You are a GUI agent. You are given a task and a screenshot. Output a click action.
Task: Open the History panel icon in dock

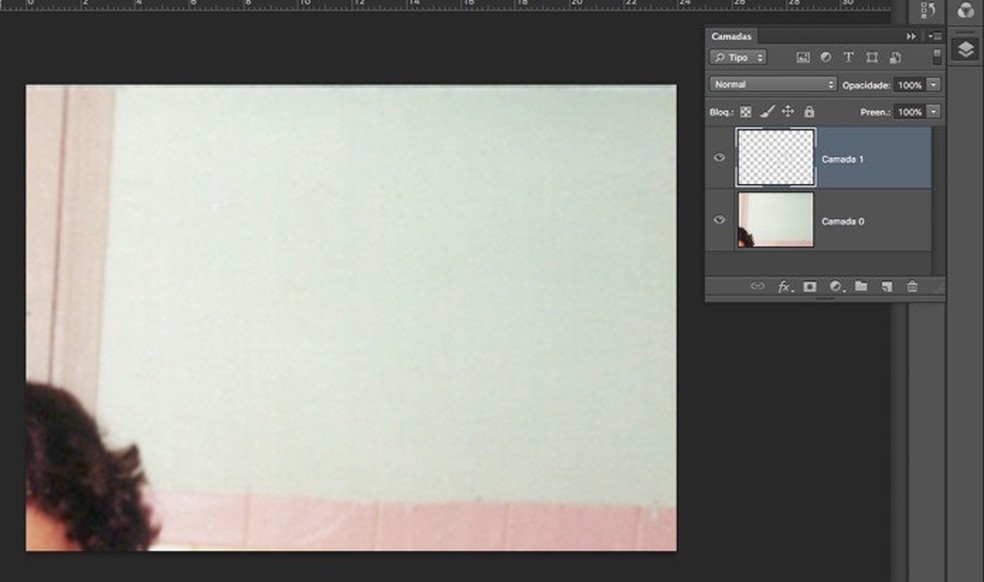928,10
